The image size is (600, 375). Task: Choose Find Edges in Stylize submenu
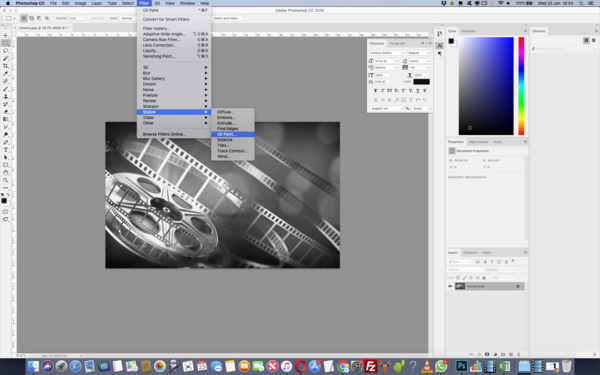233,129
